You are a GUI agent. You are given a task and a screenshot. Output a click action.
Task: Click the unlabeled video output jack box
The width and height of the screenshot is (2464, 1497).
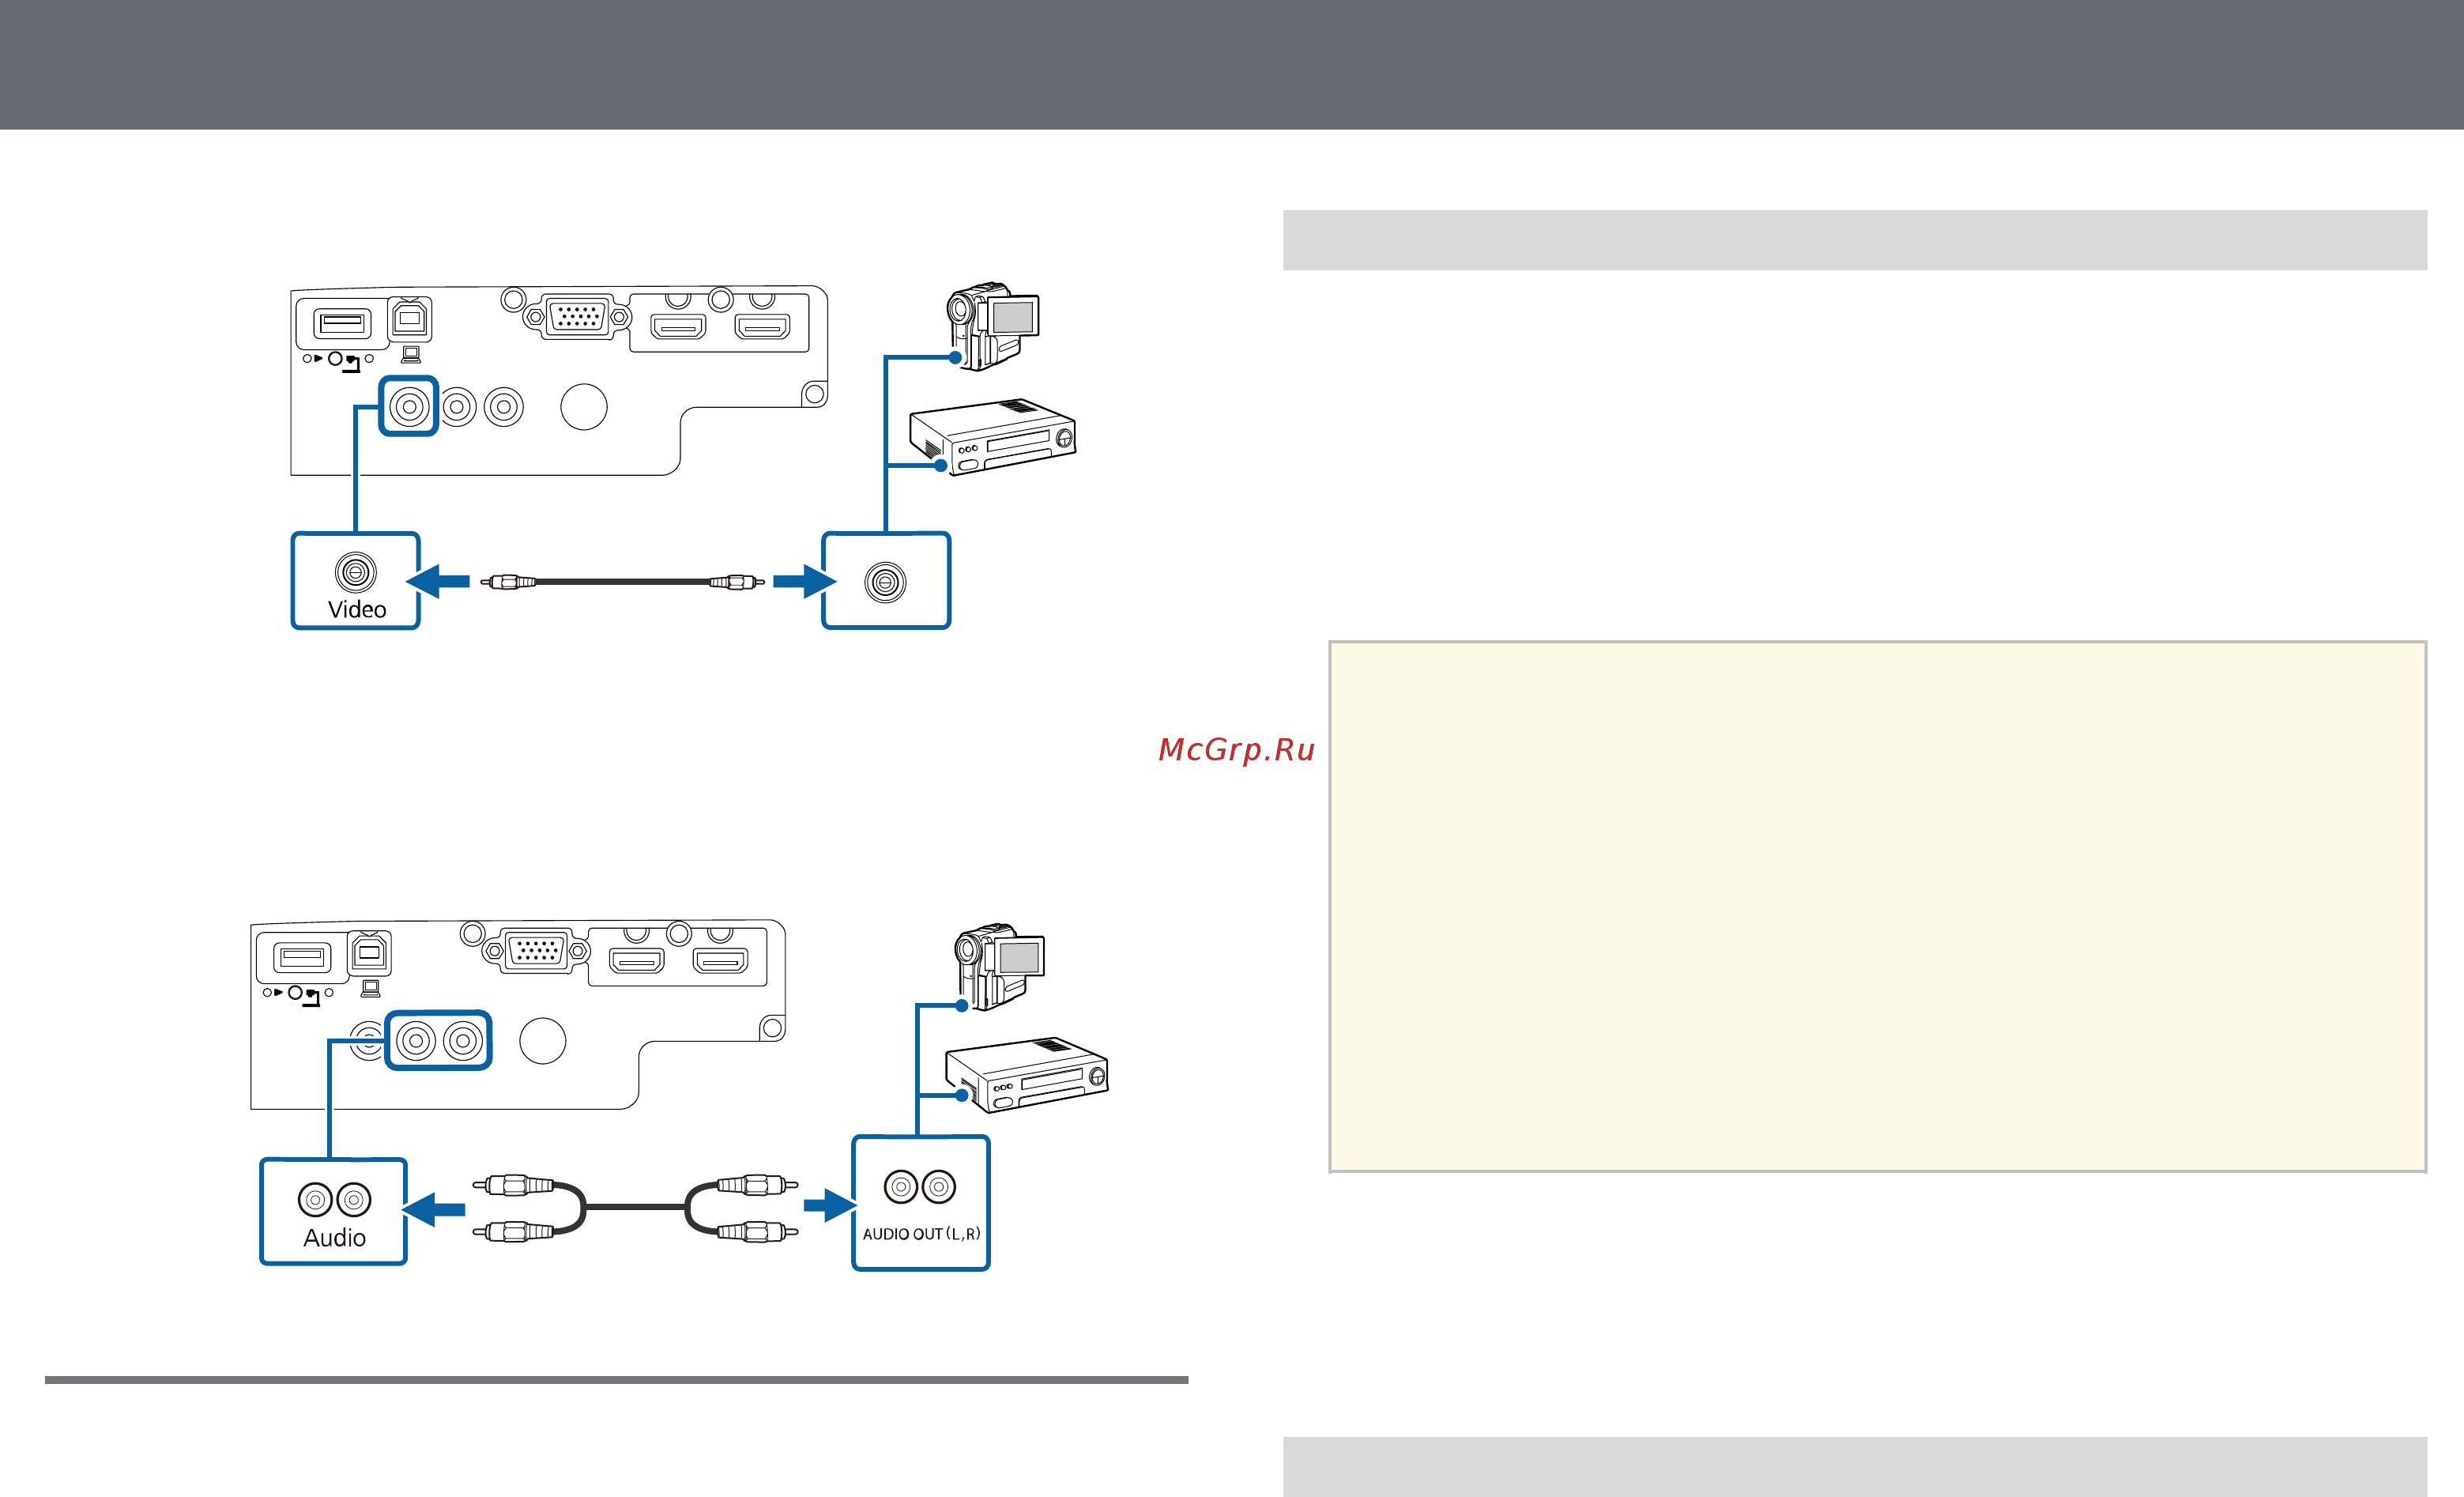pyautogui.click(x=886, y=581)
